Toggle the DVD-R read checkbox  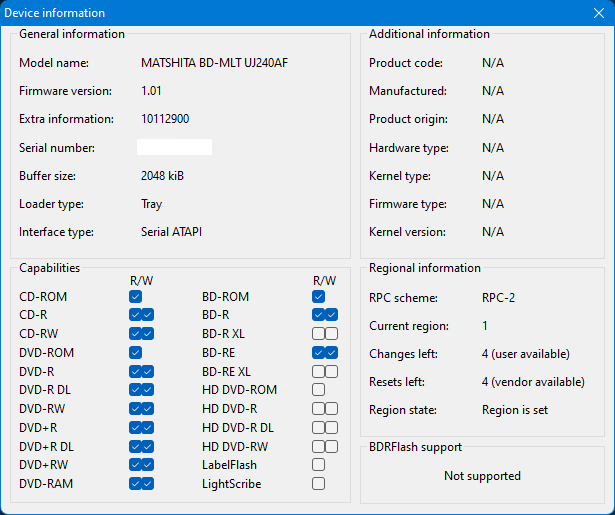coord(135,371)
